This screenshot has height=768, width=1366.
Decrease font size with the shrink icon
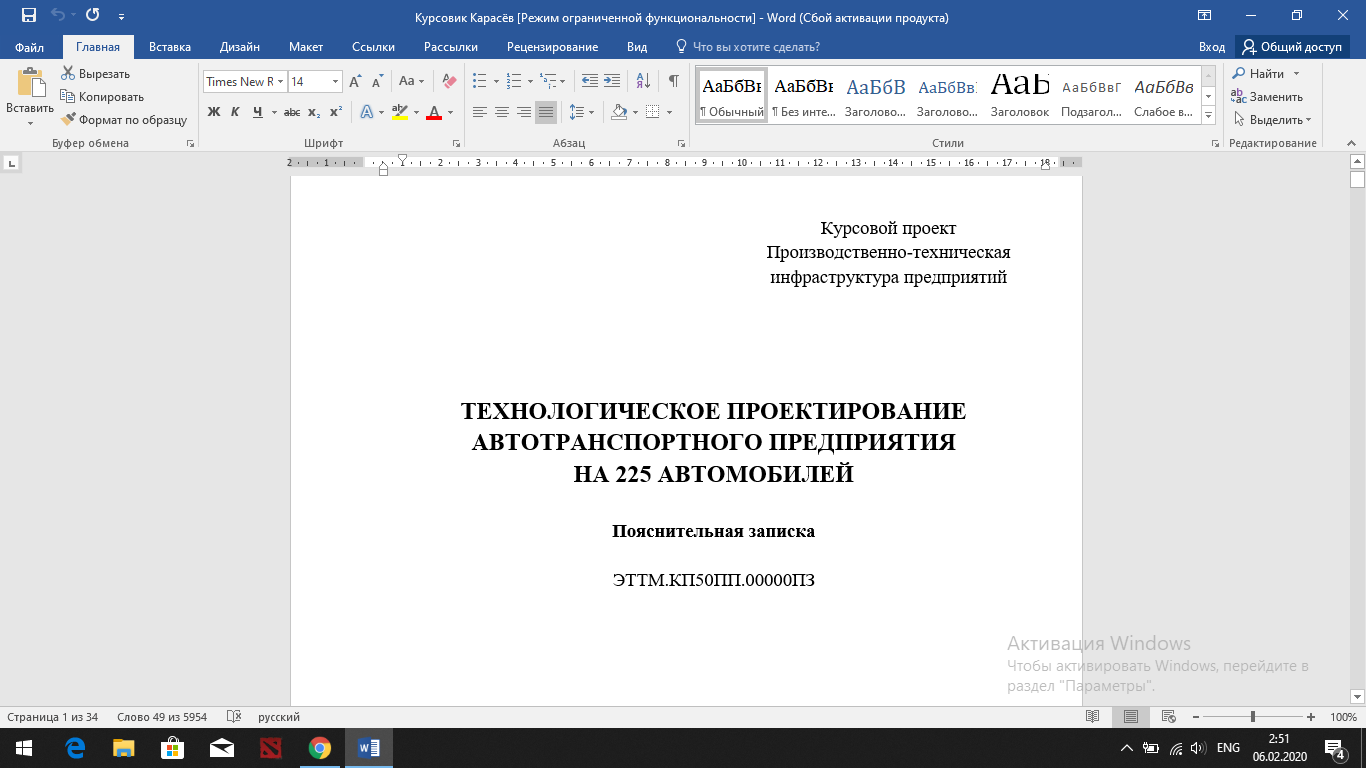[x=377, y=82]
